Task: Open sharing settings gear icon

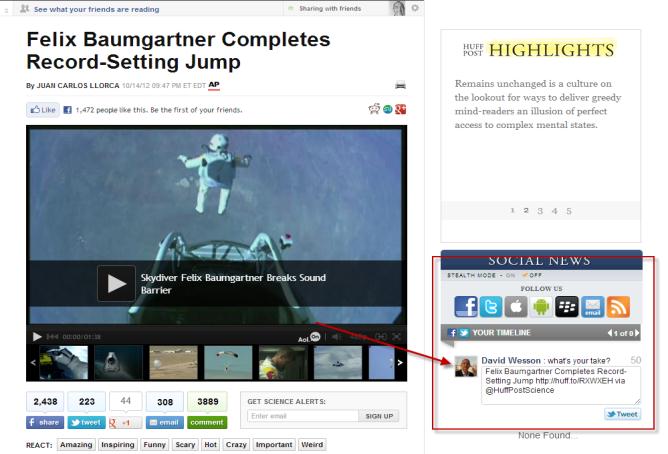Action: point(415,8)
